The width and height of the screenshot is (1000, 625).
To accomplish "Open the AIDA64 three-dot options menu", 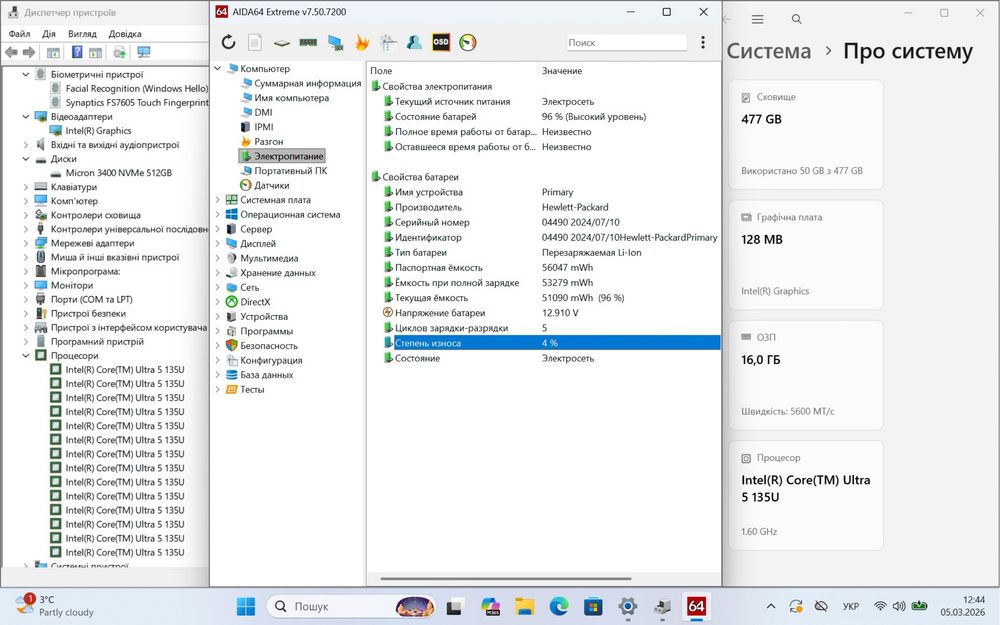I will click(703, 42).
